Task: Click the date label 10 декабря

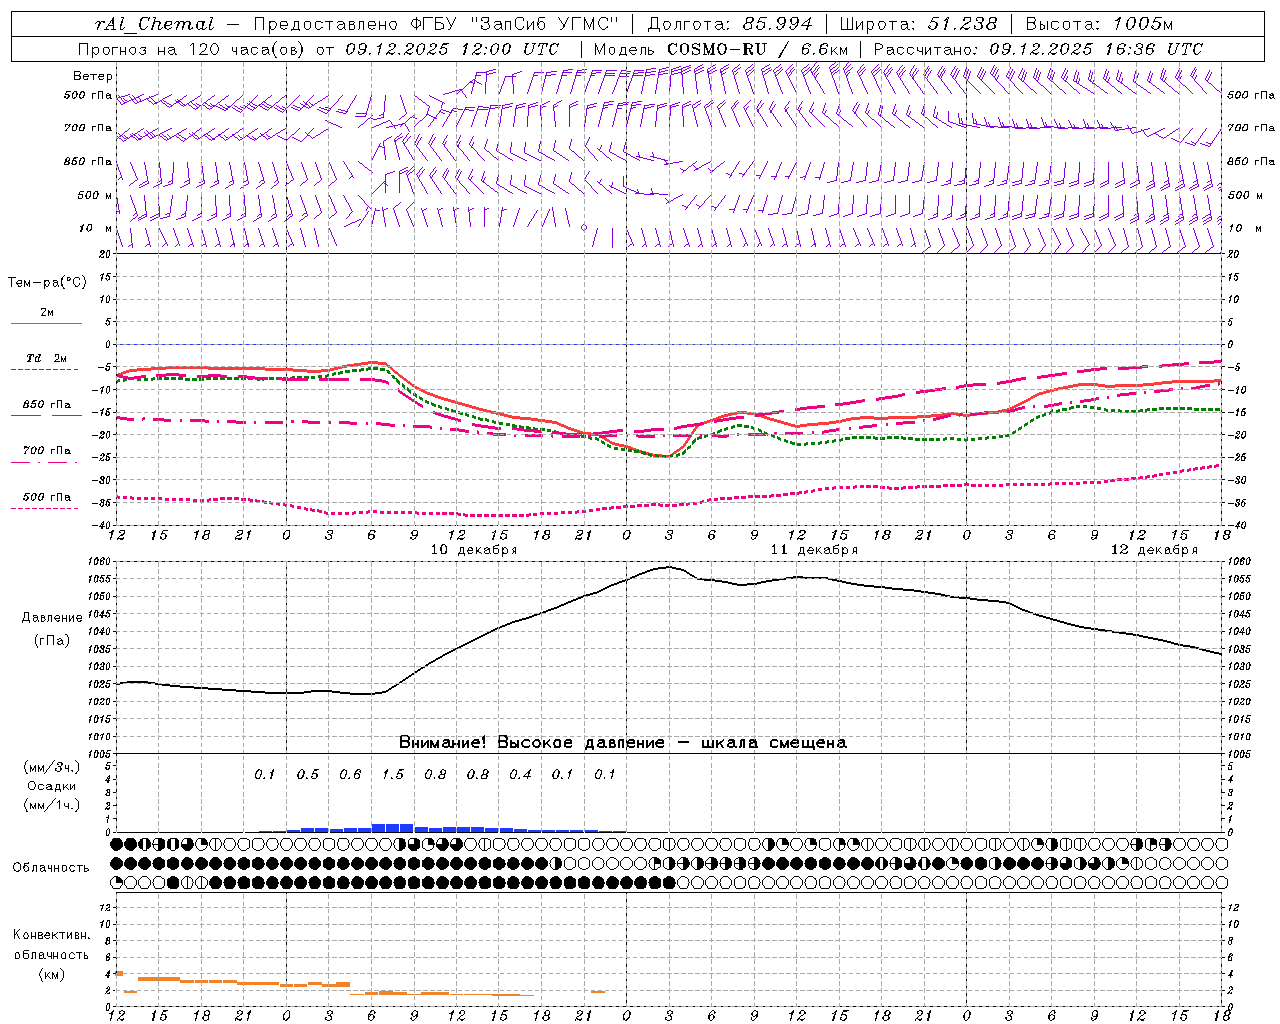Action: click(x=474, y=550)
